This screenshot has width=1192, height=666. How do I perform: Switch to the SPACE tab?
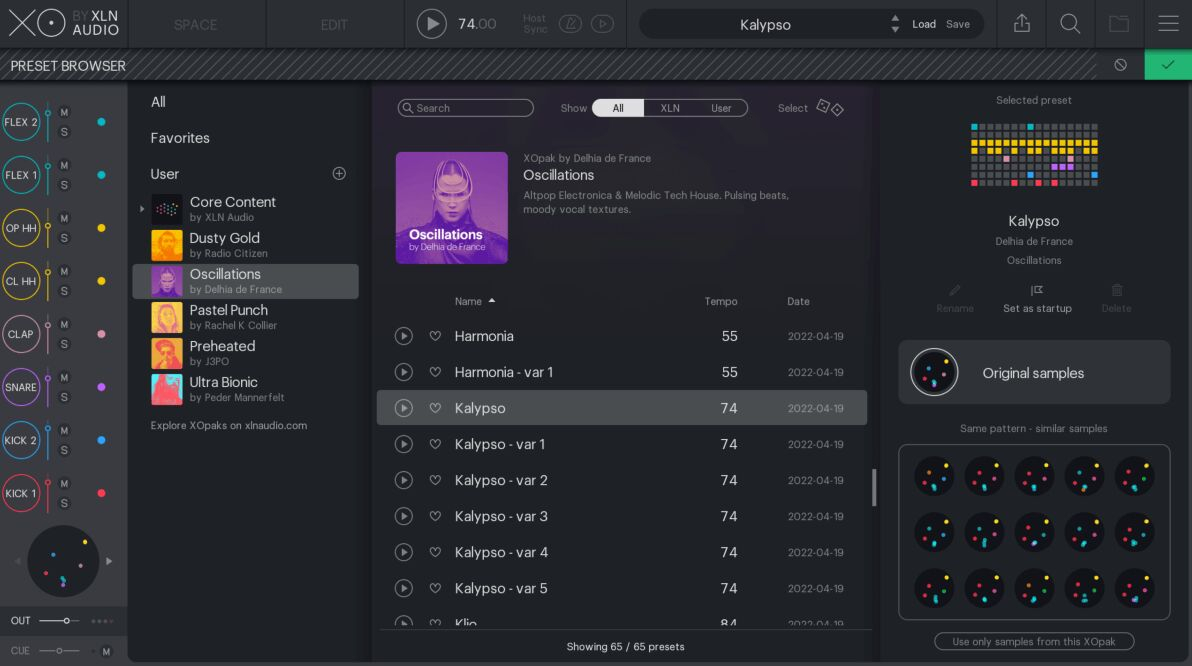(195, 24)
